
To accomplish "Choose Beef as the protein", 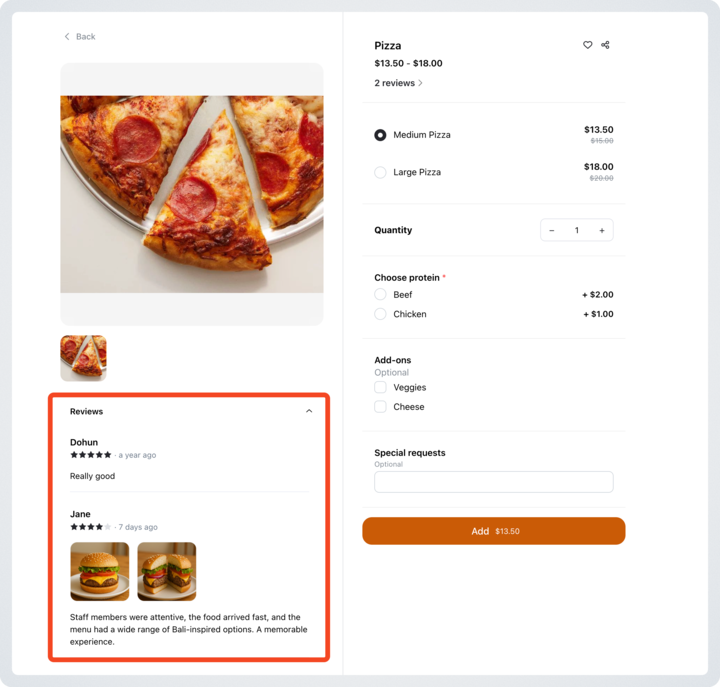I will (380, 294).
